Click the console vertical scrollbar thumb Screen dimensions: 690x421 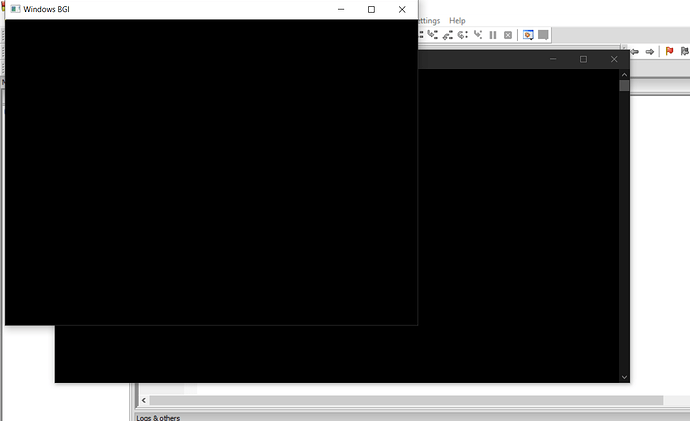pyautogui.click(x=624, y=86)
